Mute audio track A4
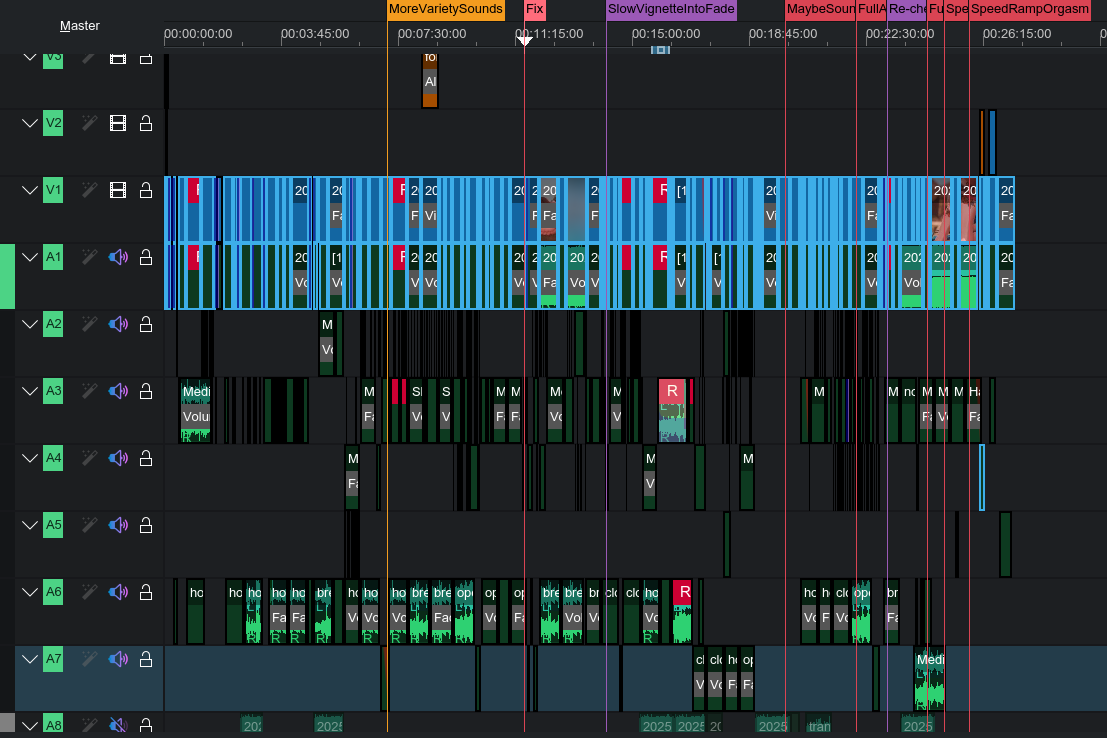Image resolution: width=1107 pixels, height=738 pixels. coord(118,458)
